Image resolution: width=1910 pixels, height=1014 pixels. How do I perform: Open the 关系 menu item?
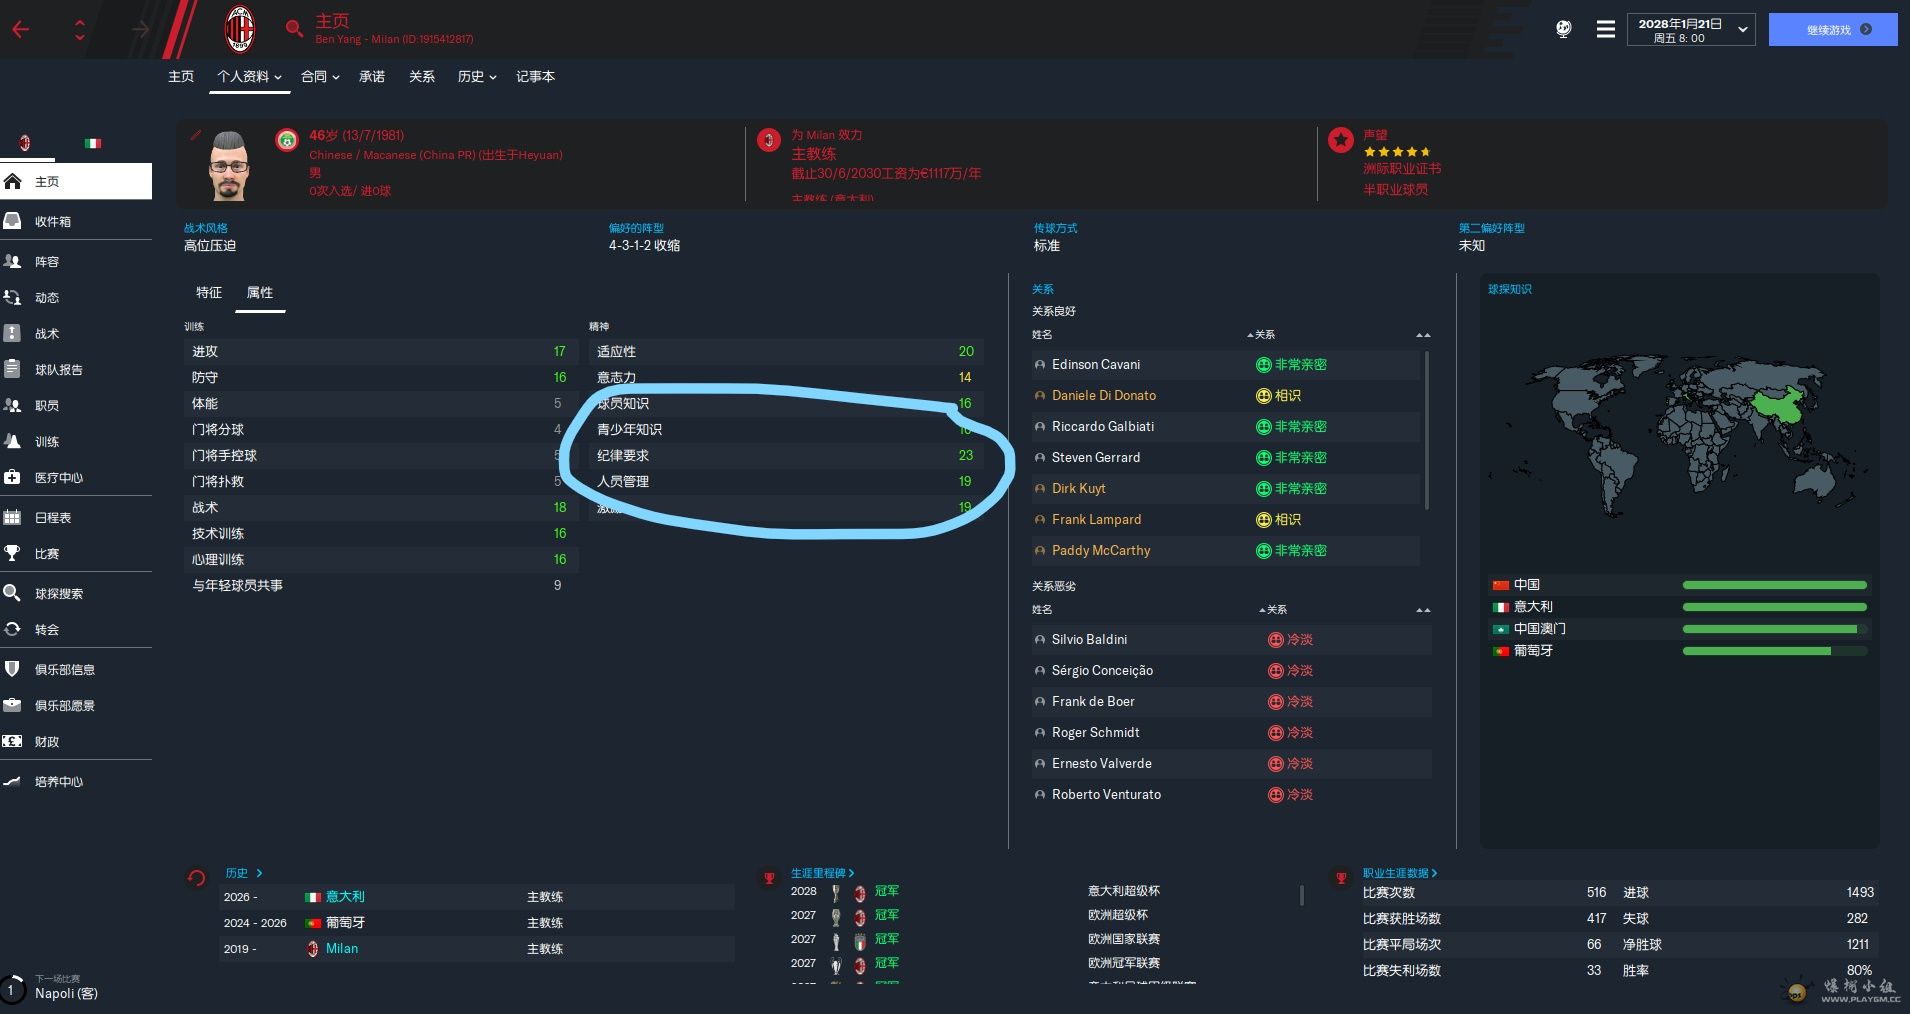(x=422, y=76)
